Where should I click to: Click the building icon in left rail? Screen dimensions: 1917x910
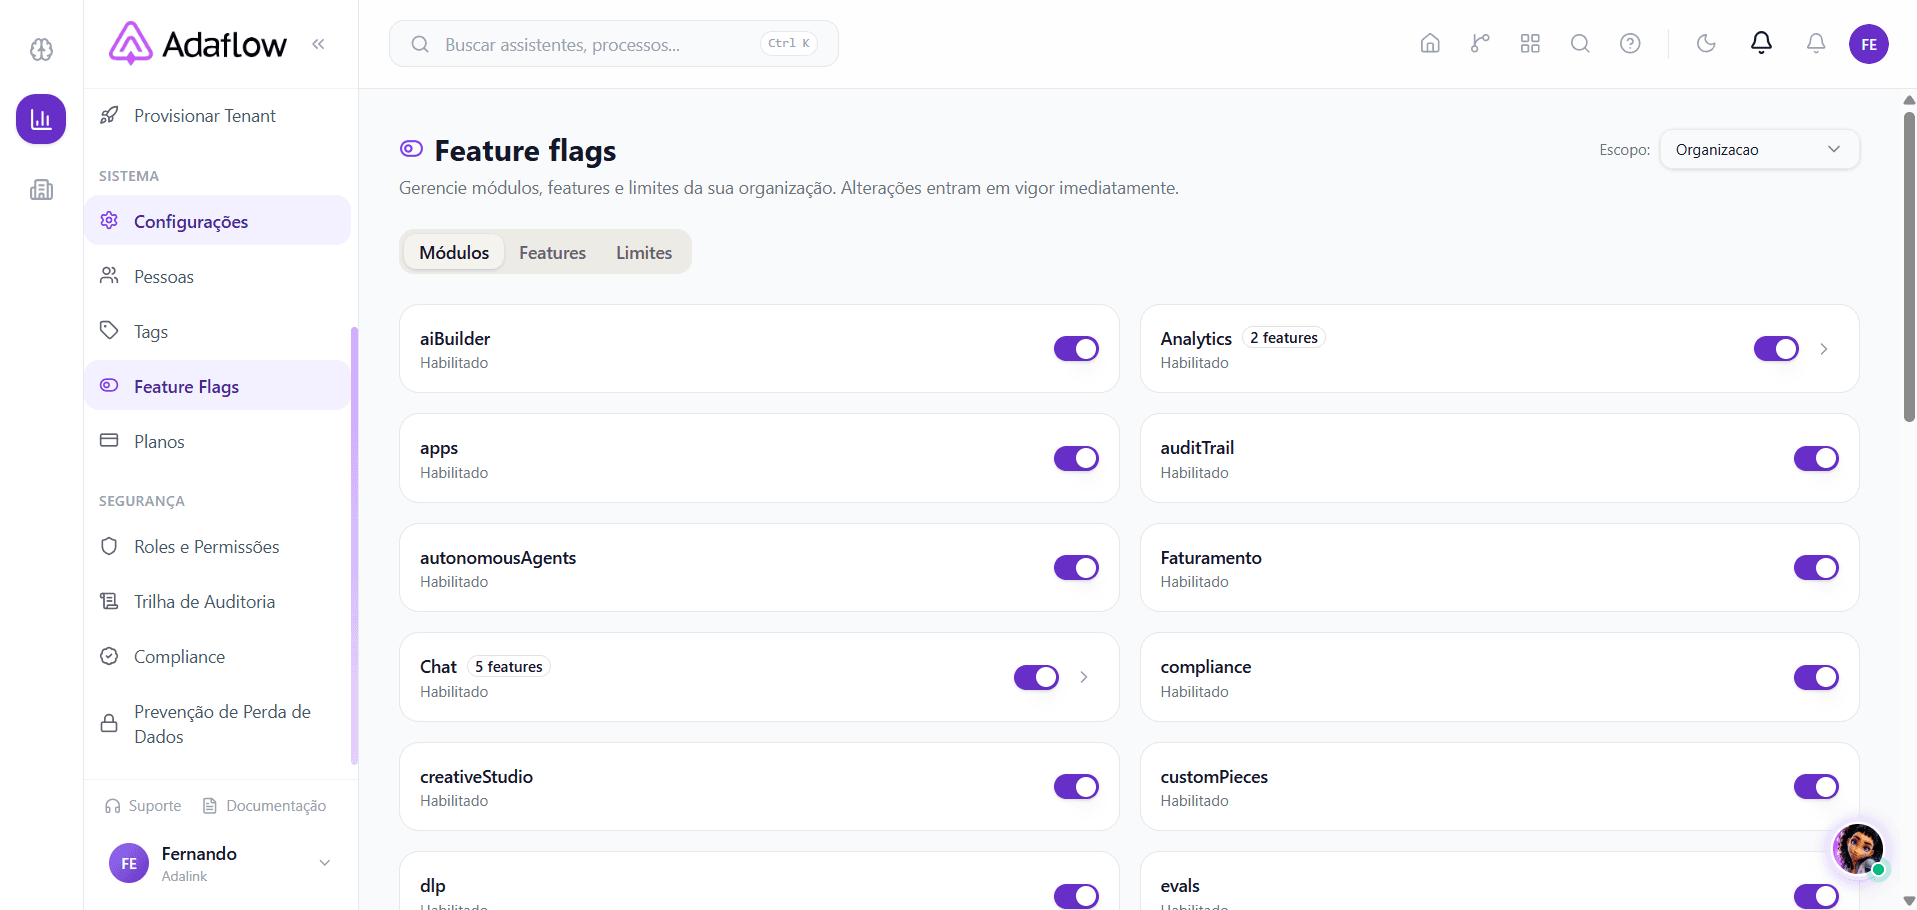41,189
